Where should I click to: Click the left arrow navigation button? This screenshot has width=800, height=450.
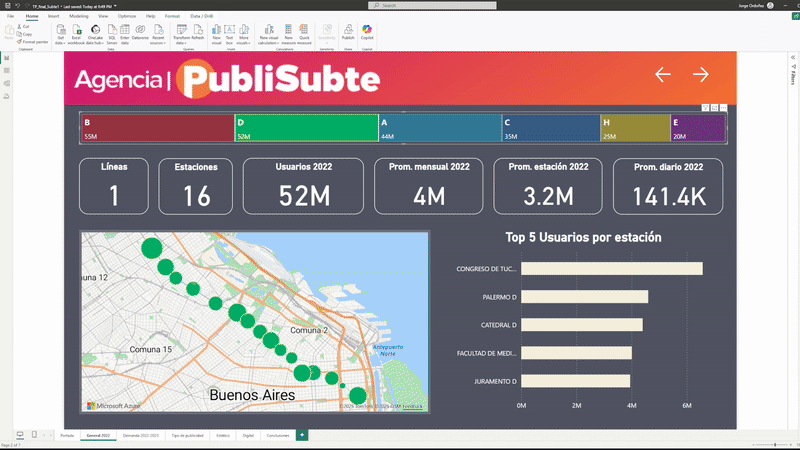(x=662, y=75)
